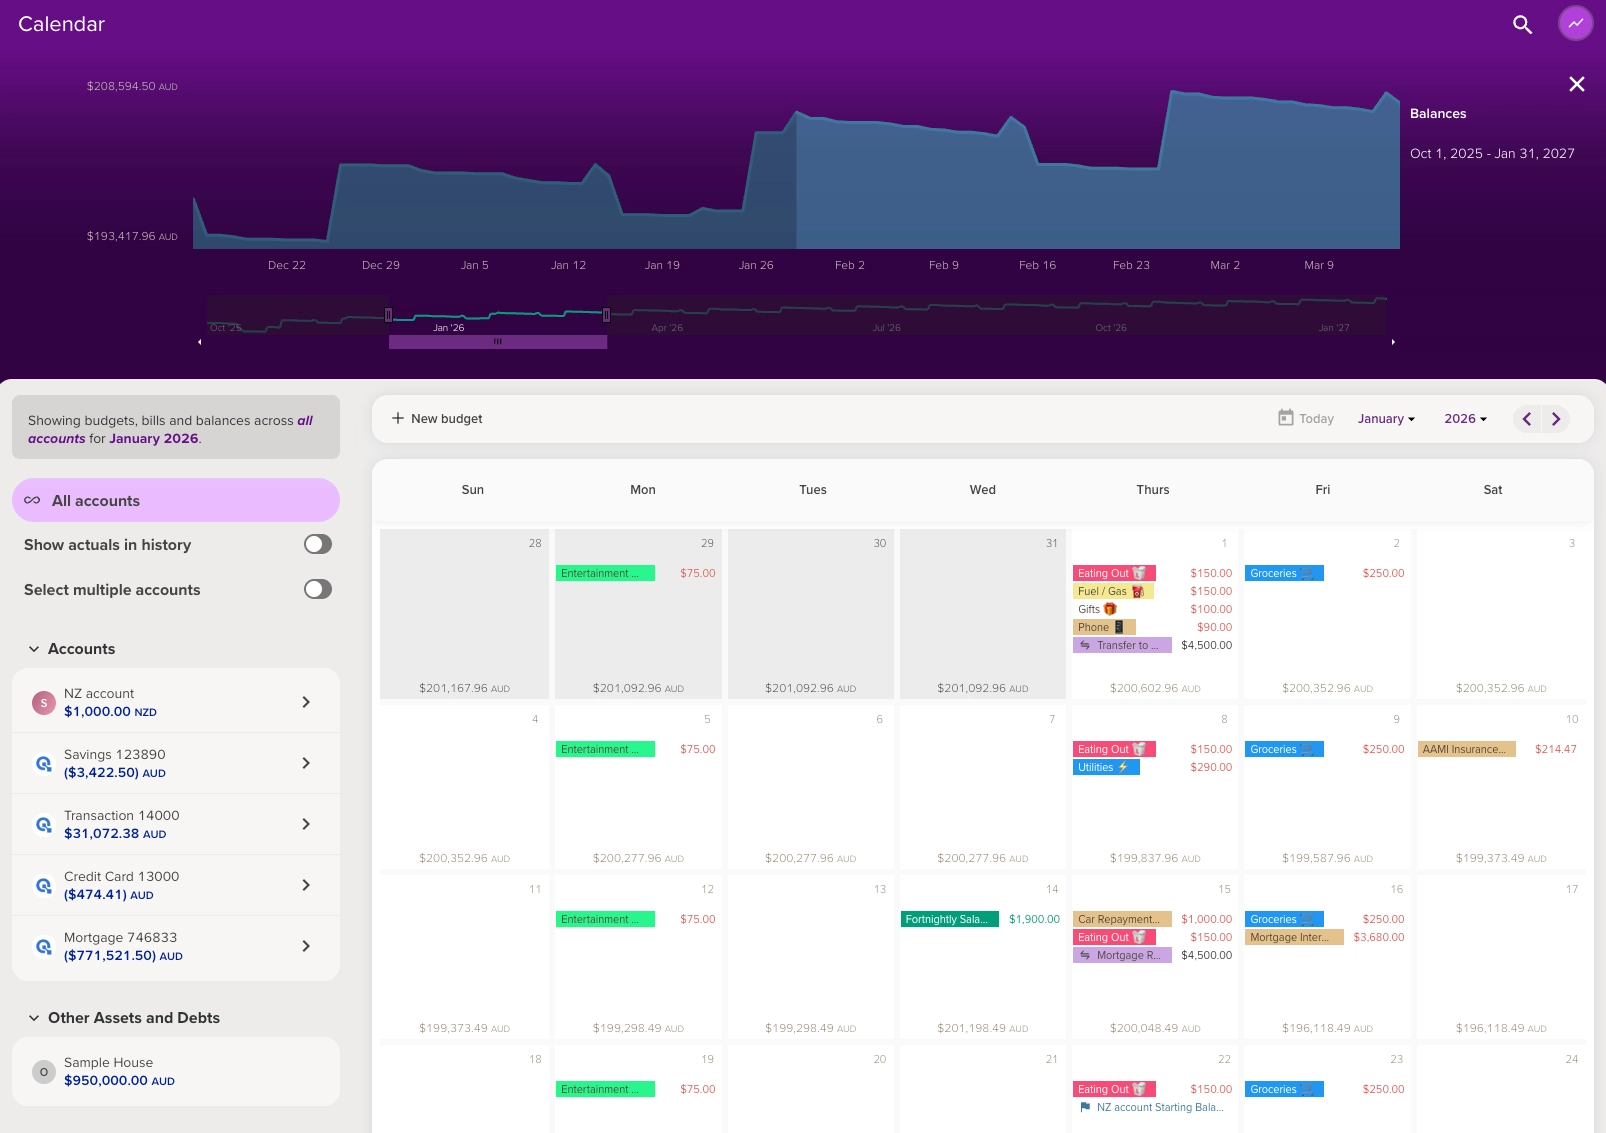Screen dimensions: 1606x1133
Task: Open Entertainment budget on Jan 19
Action: tap(605, 1089)
